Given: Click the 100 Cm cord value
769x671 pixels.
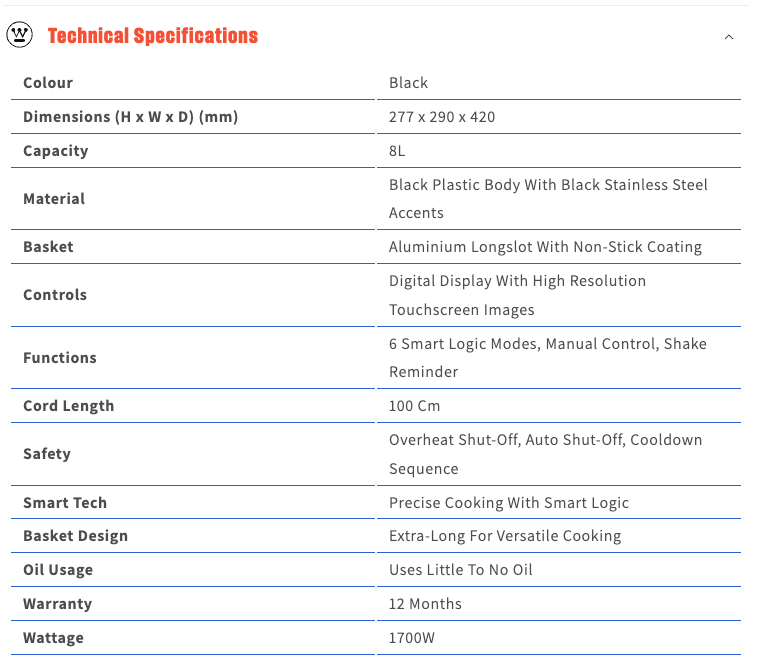Looking at the screenshot, I should pos(414,406).
